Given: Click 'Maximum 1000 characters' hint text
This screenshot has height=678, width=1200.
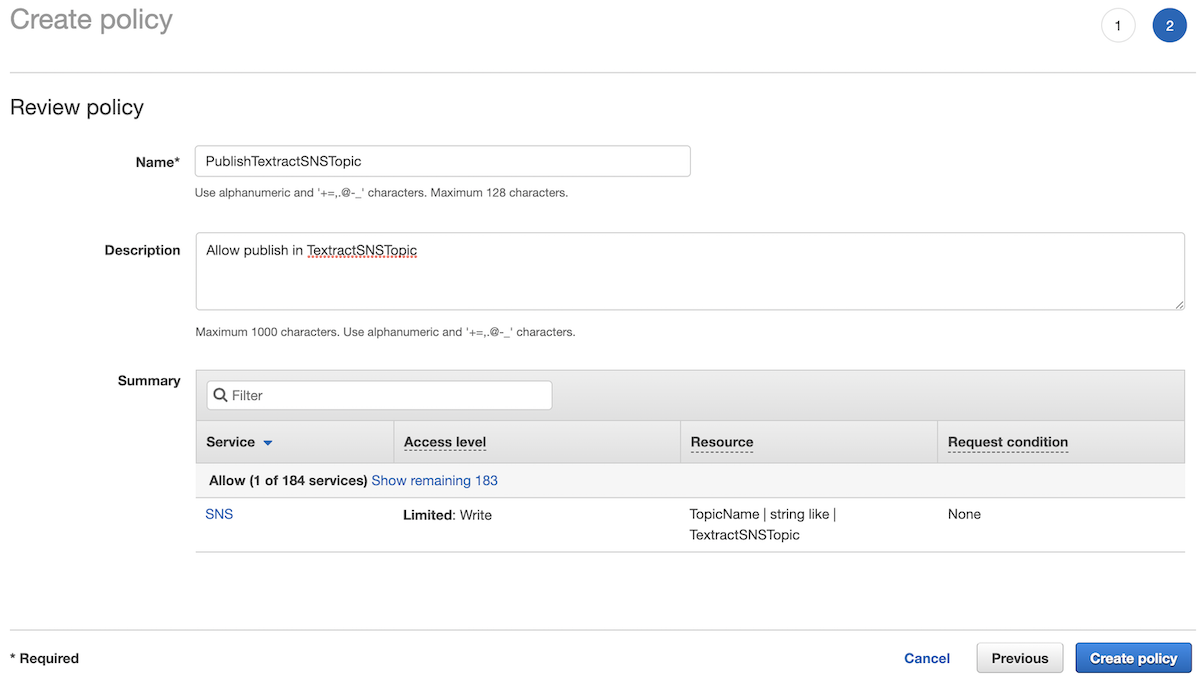Looking at the screenshot, I should (385, 331).
